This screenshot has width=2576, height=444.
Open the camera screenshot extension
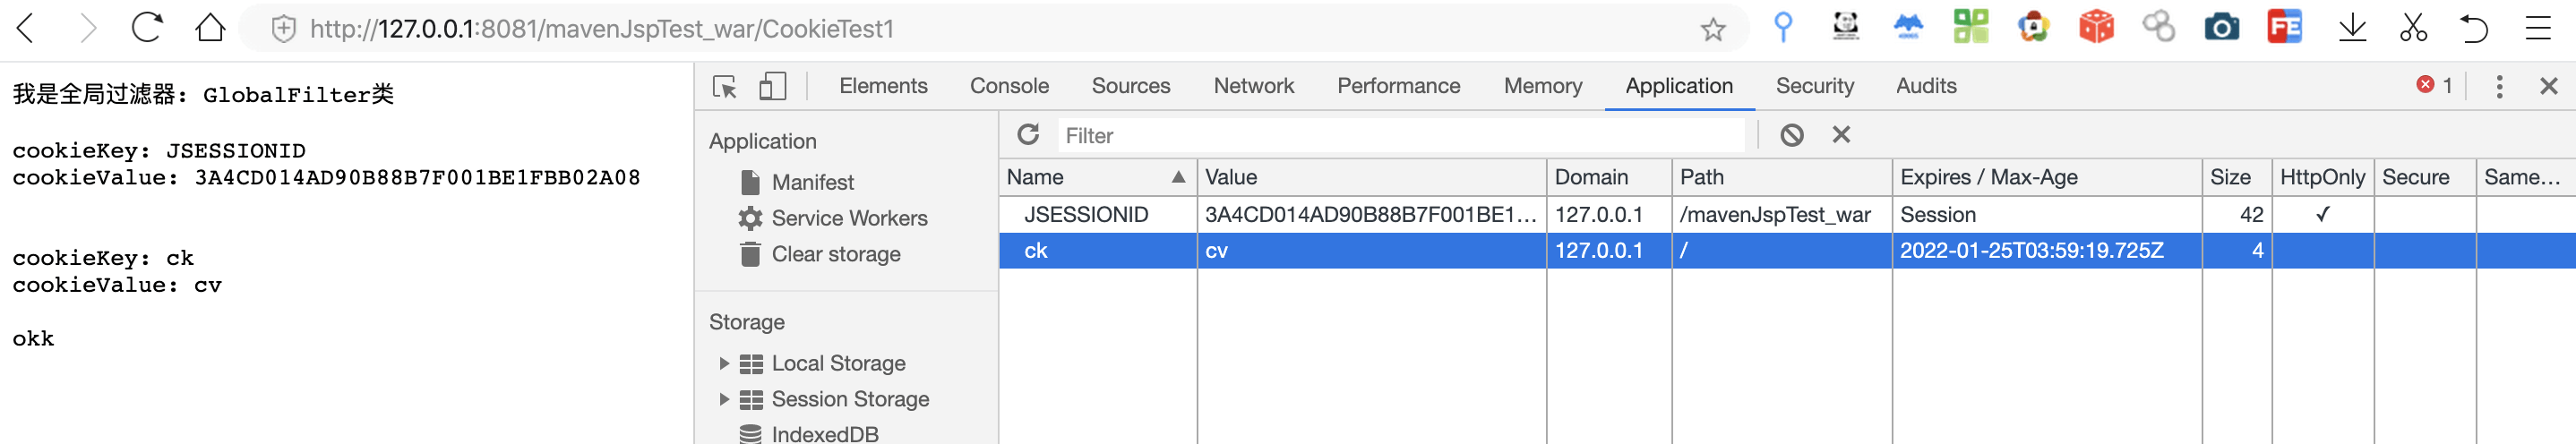click(x=2221, y=28)
